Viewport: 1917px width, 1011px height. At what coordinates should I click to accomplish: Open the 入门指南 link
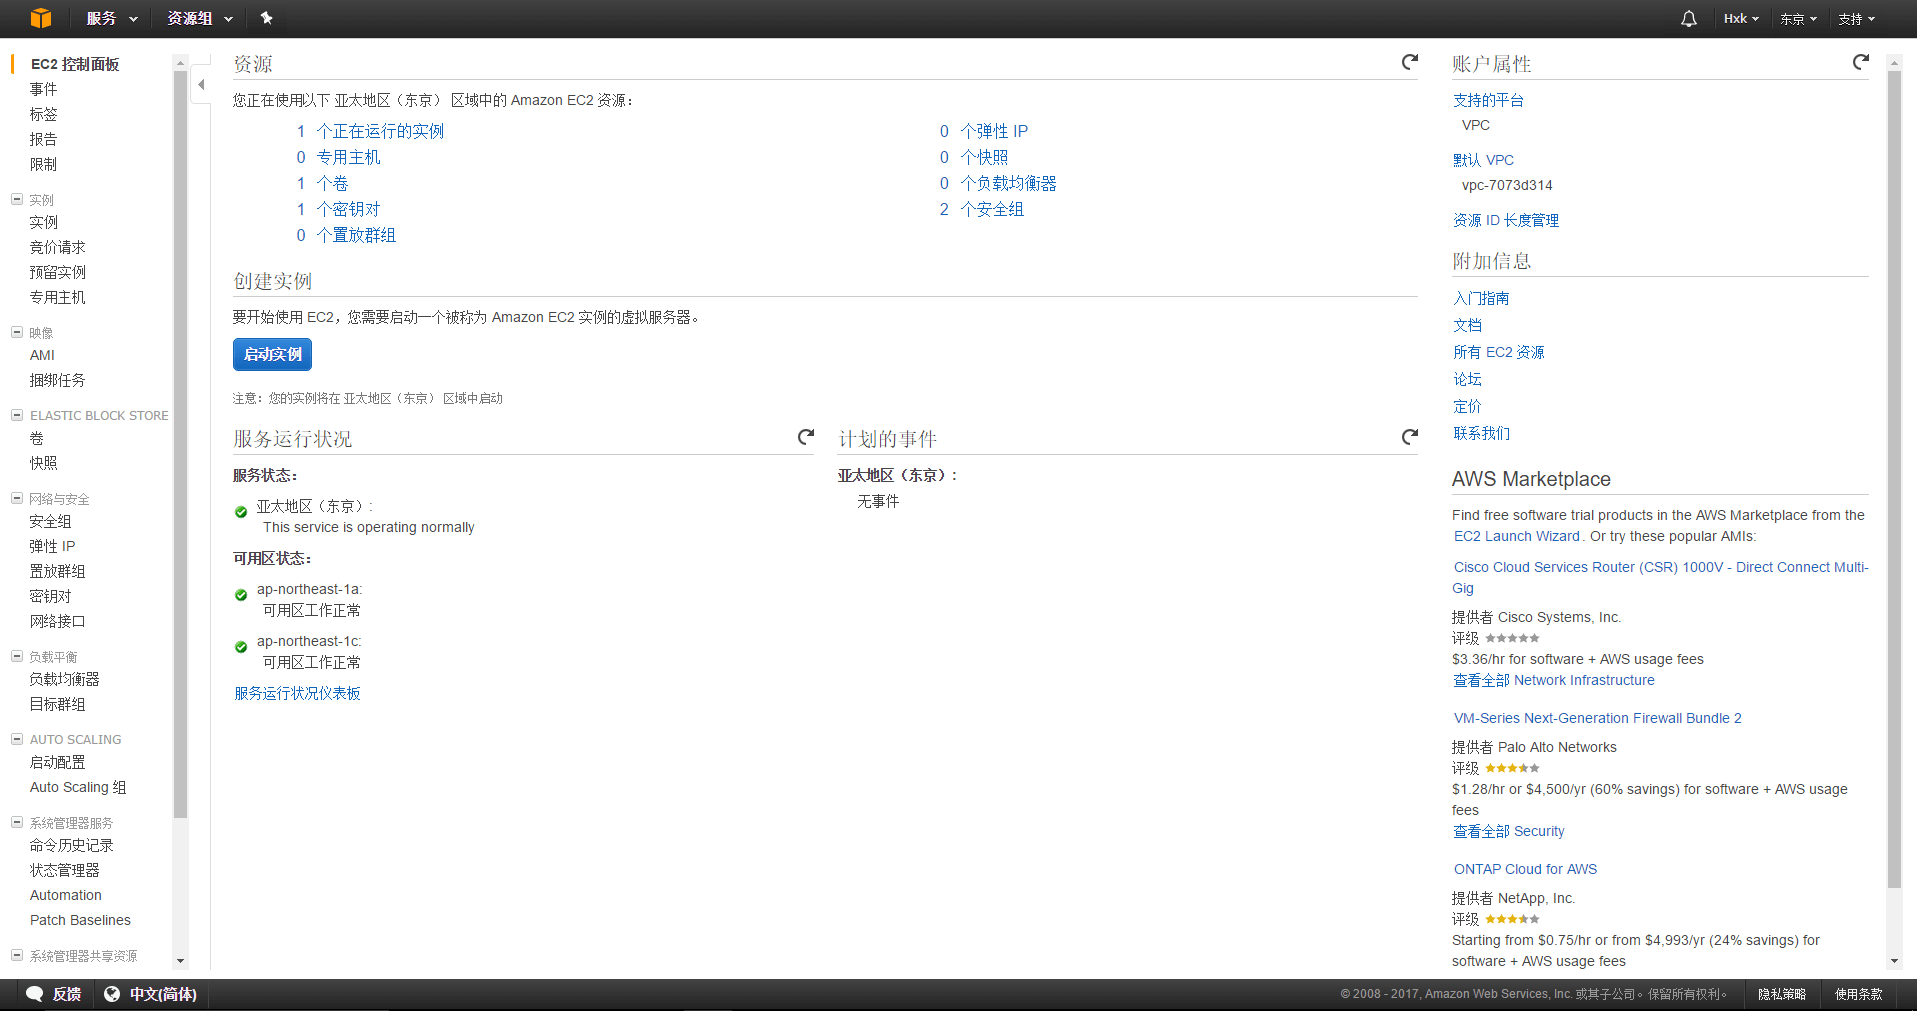click(1481, 298)
